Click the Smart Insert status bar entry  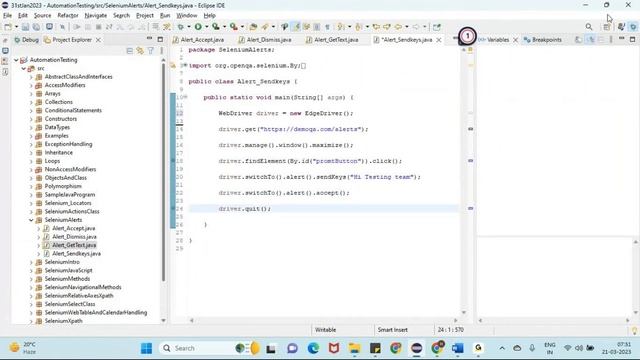point(392,330)
